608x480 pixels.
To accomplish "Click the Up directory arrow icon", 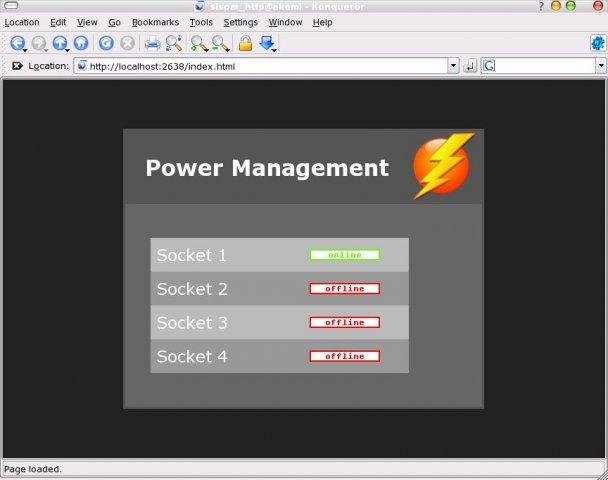I will (x=60, y=43).
